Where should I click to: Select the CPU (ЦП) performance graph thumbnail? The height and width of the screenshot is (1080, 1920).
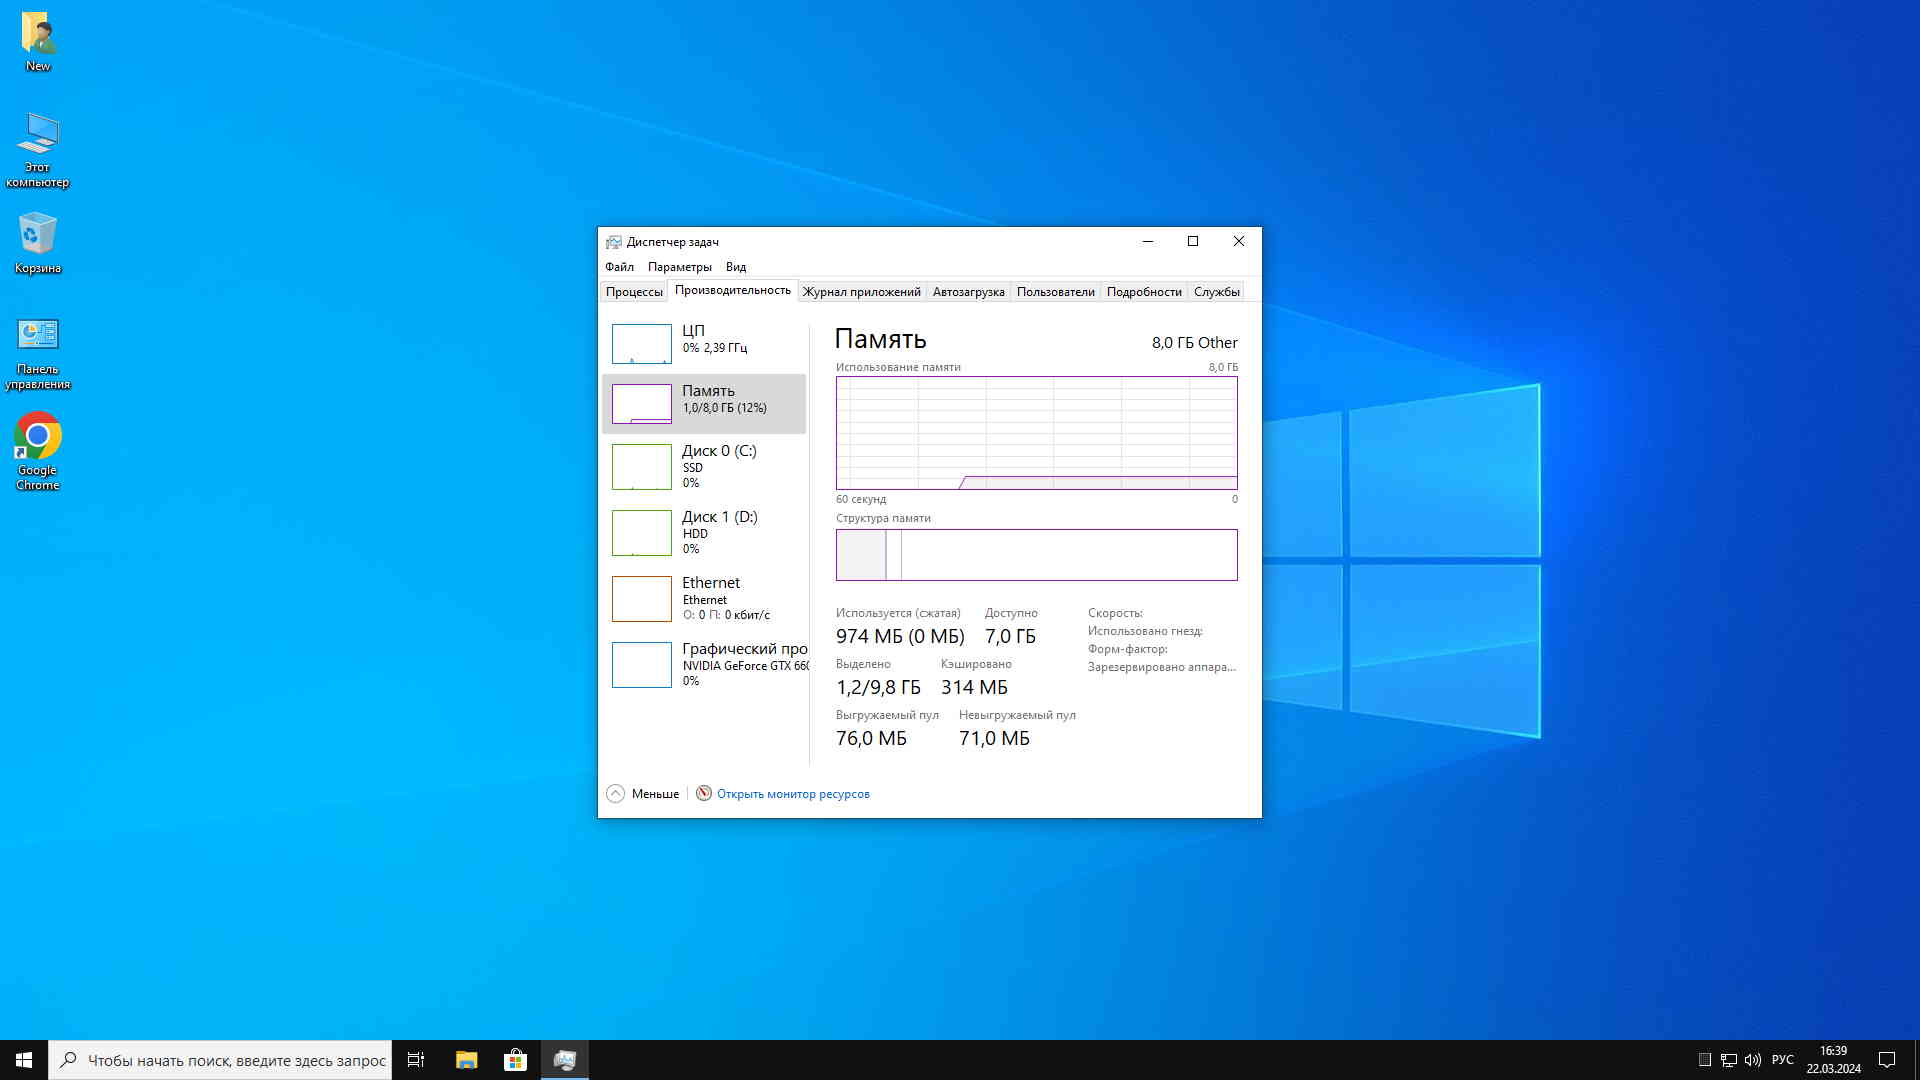pos(641,343)
